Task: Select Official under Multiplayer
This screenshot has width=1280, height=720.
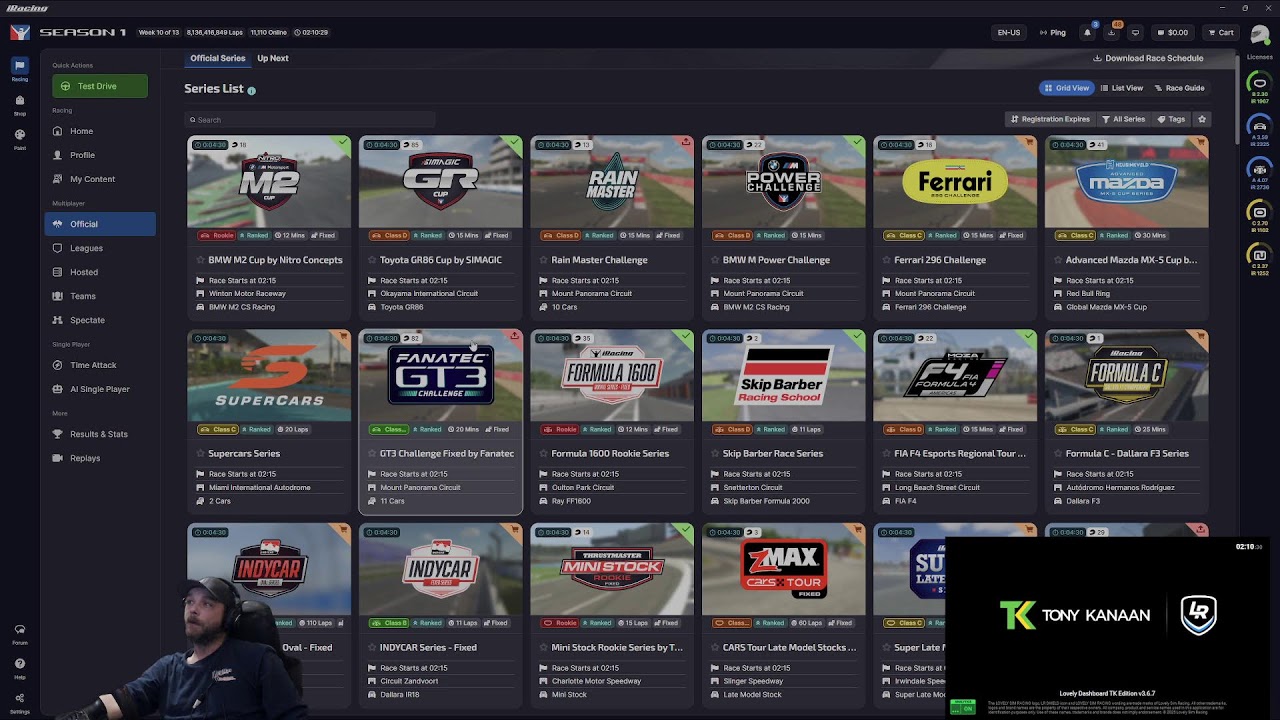Action: (100, 224)
